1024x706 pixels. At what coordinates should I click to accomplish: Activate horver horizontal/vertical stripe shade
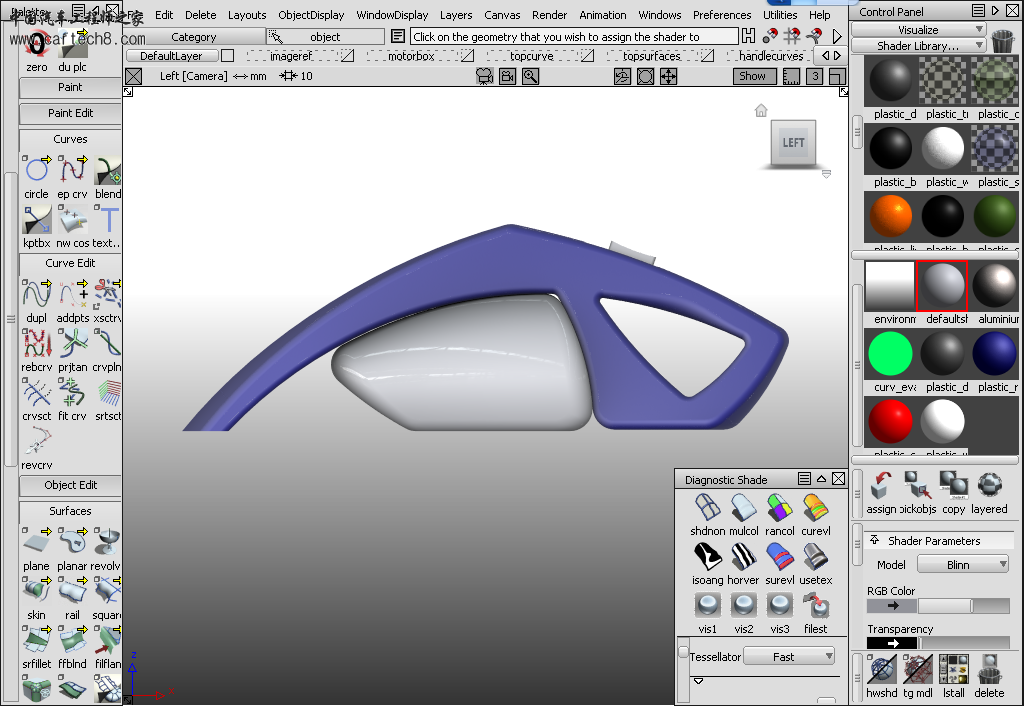(x=744, y=556)
